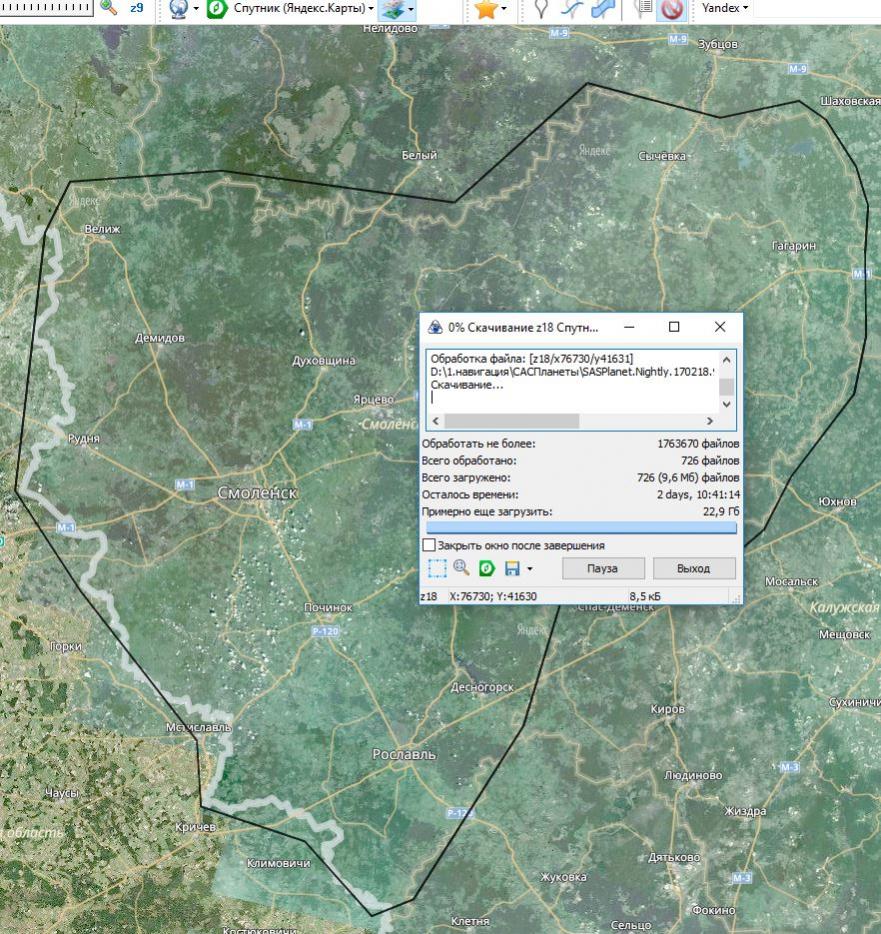Click the green Yandex map icon in toolbar
Screen dimensions: 881x934
coord(217,9)
